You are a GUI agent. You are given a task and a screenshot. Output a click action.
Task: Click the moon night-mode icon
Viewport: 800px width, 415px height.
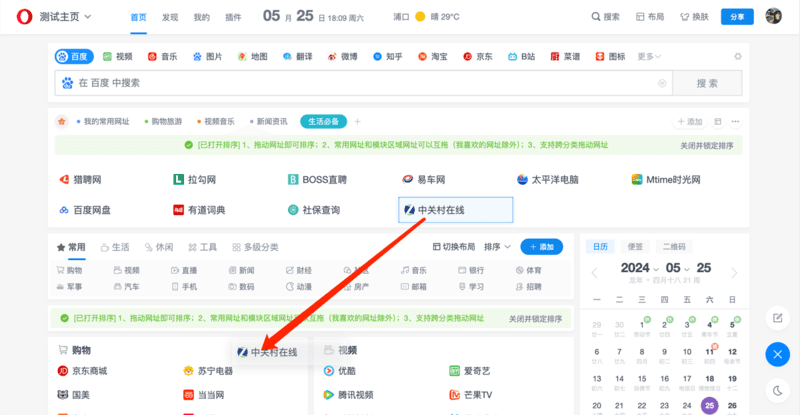[778, 390]
